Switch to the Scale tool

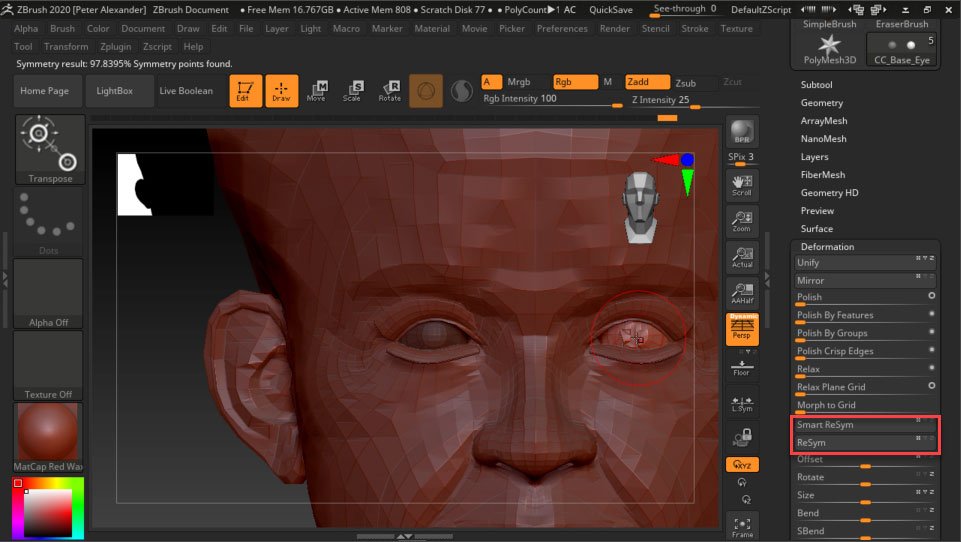352,91
